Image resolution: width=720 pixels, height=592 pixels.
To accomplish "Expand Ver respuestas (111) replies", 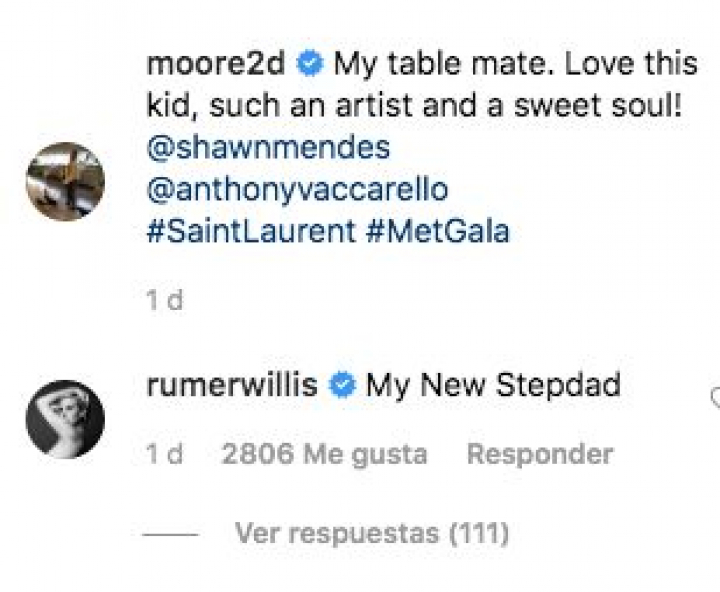I will (372, 534).
